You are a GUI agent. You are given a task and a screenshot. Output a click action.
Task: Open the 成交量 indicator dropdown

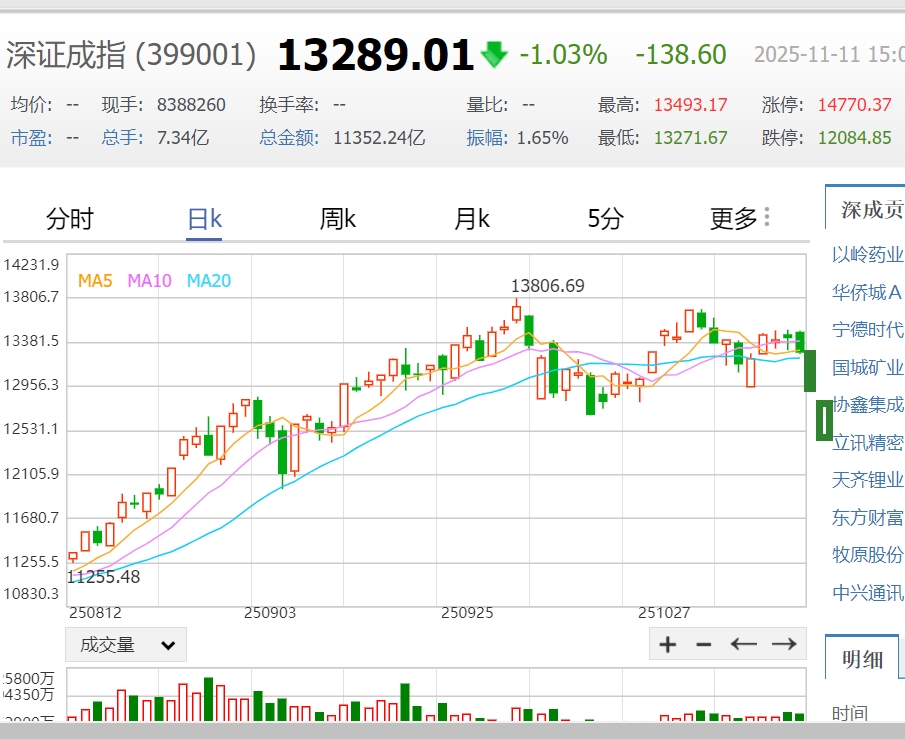click(126, 645)
